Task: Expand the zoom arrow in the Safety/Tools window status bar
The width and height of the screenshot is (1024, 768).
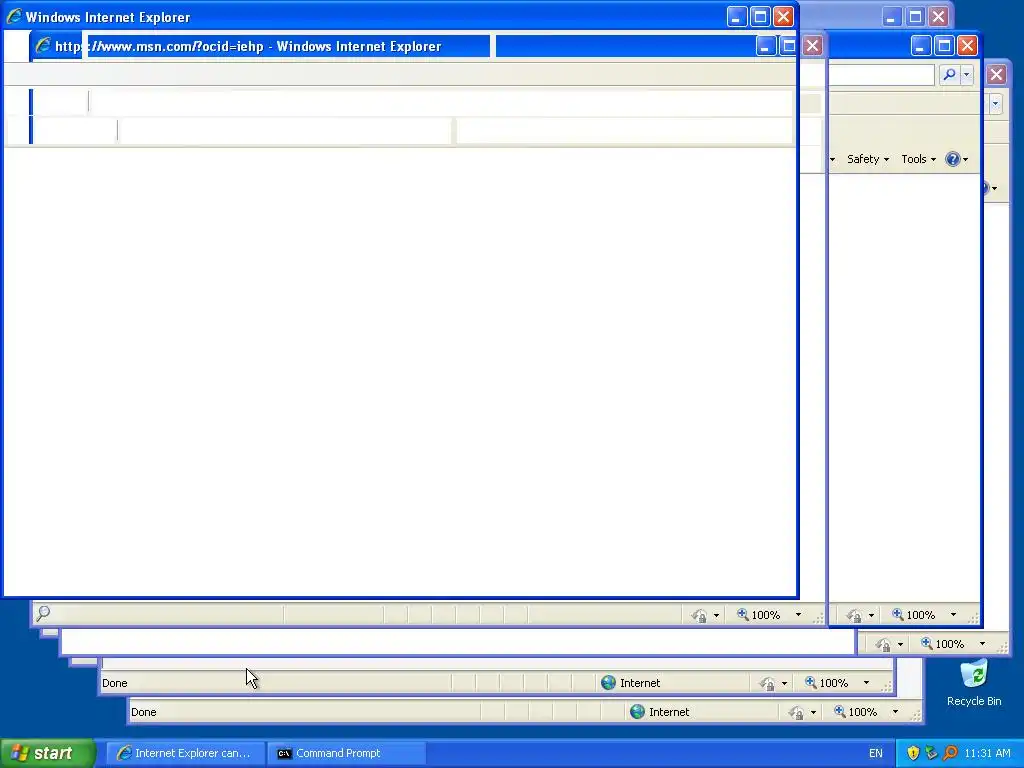Action: 953,615
